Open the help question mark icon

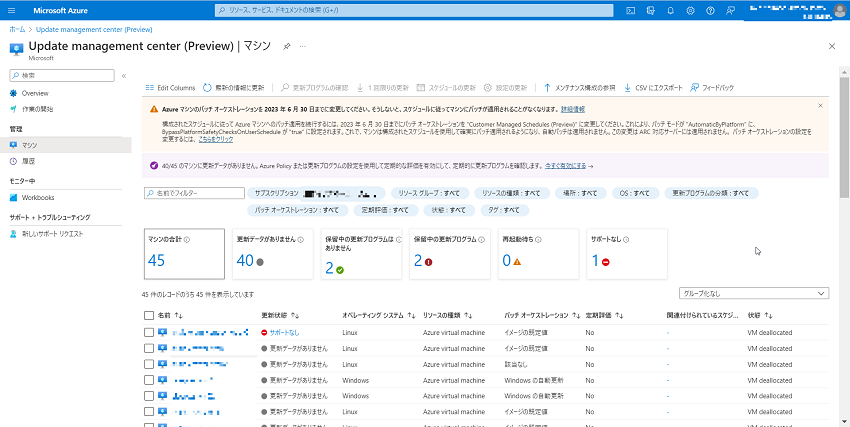click(x=710, y=10)
